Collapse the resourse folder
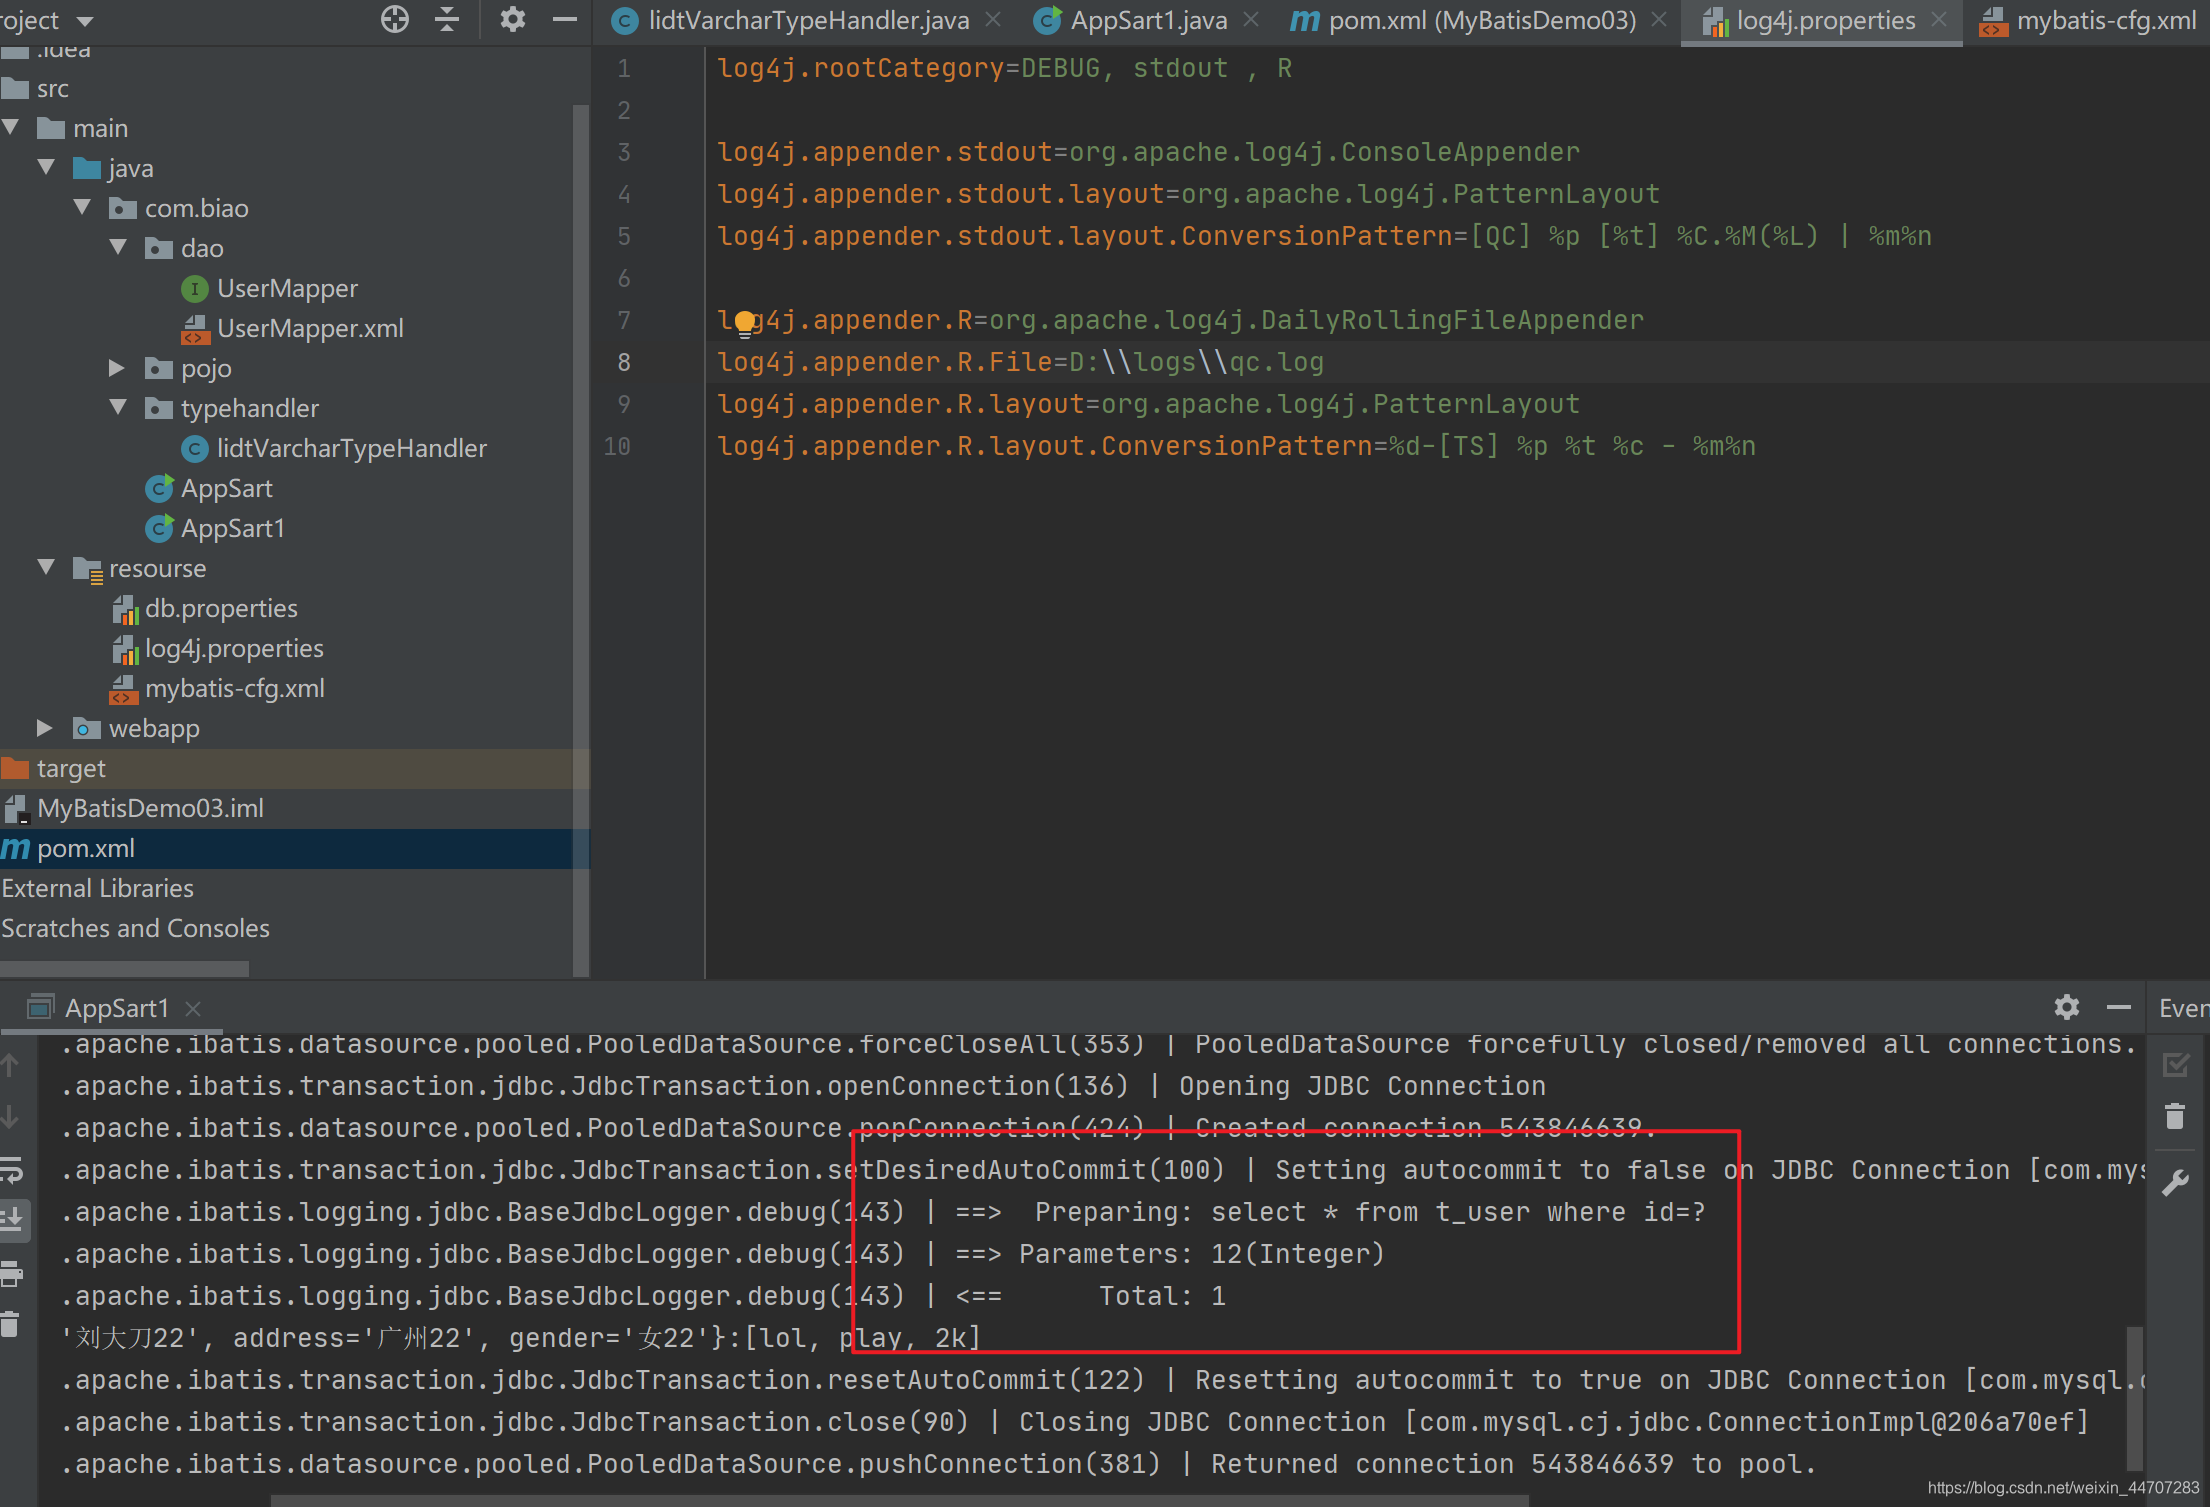This screenshot has width=2210, height=1507. (x=46, y=567)
